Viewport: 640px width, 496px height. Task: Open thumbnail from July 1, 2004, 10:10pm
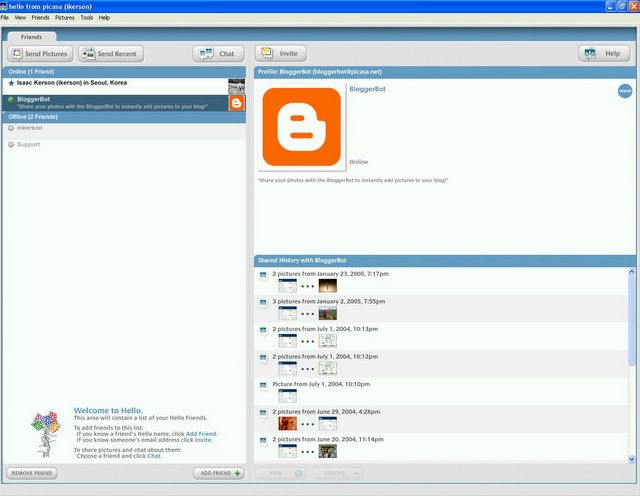click(x=287, y=396)
